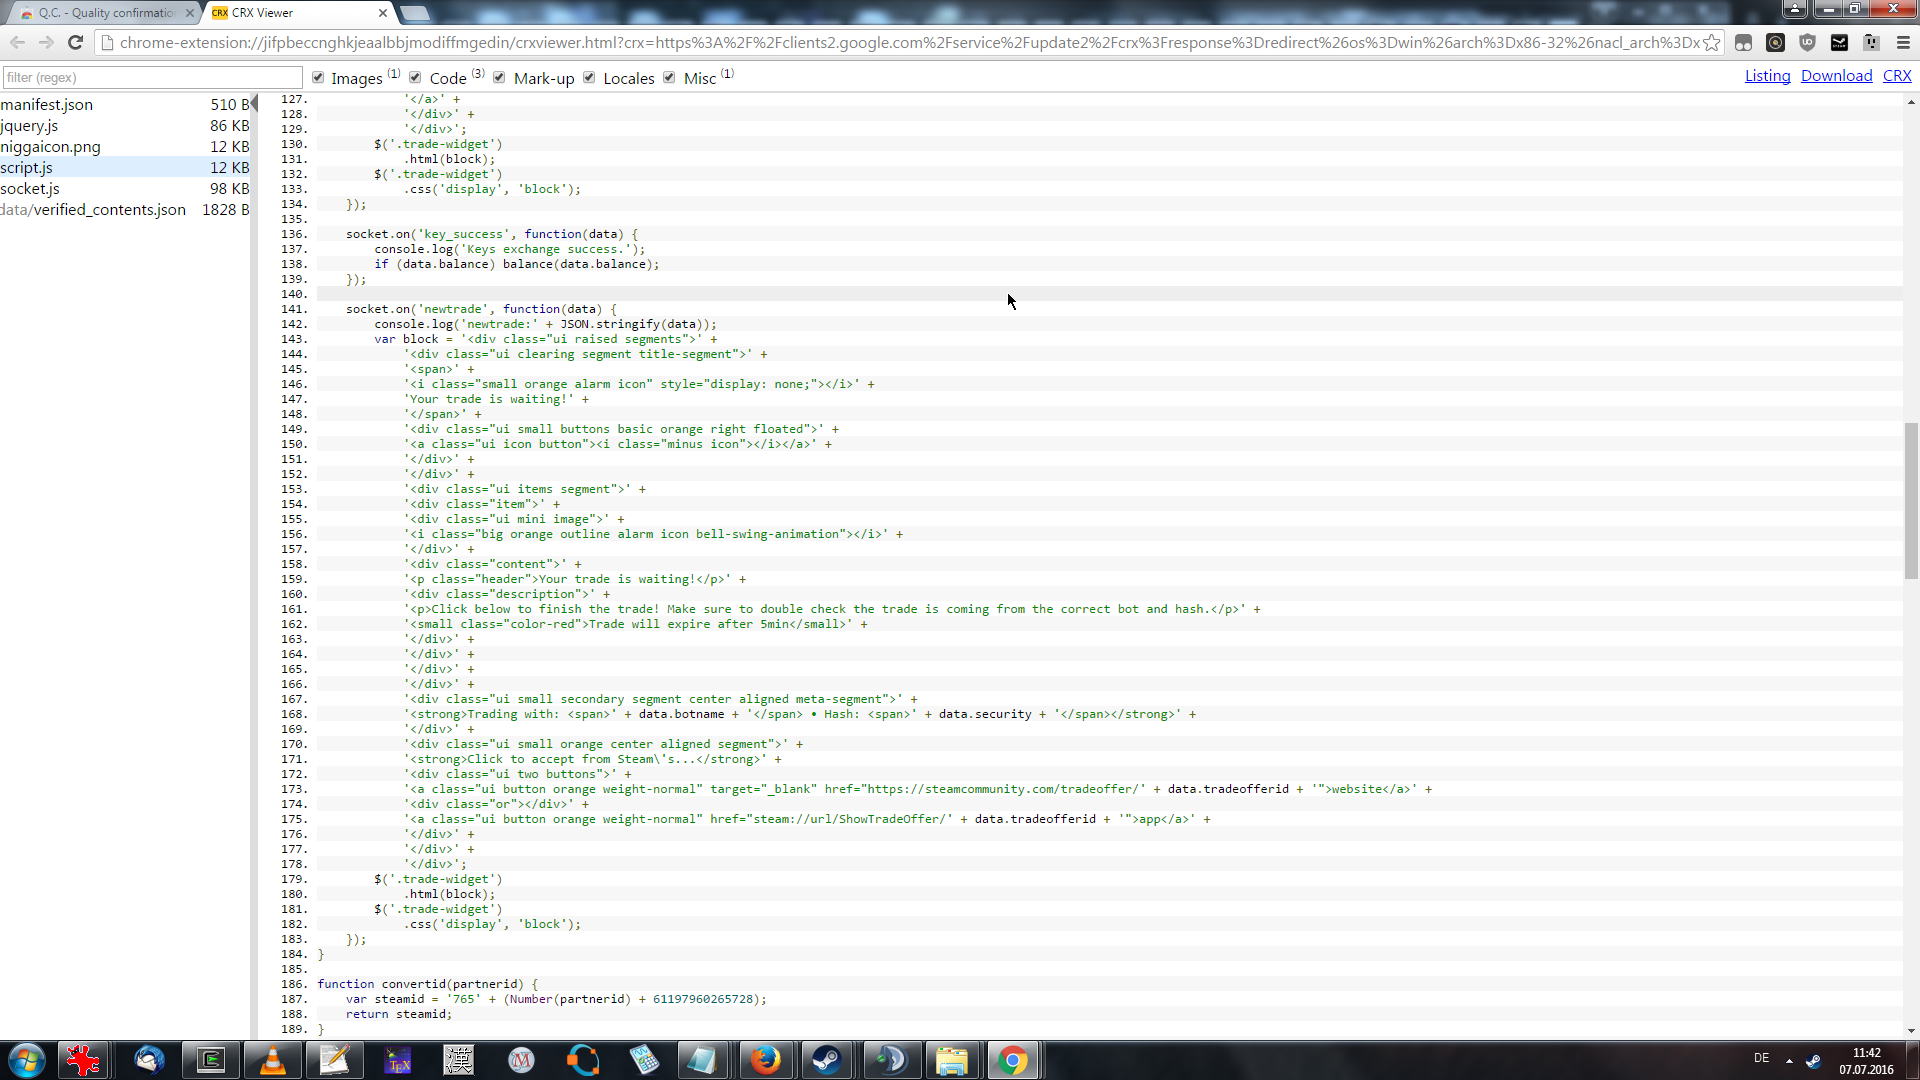
Task: Click the Download link
Action: click(x=1836, y=76)
